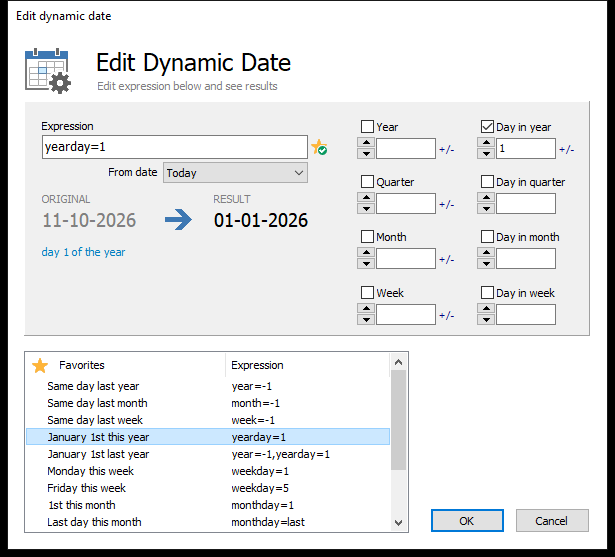This screenshot has width=615, height=557.
Task: Decrease the Day in year value
Action: click(x=486, y=153)
